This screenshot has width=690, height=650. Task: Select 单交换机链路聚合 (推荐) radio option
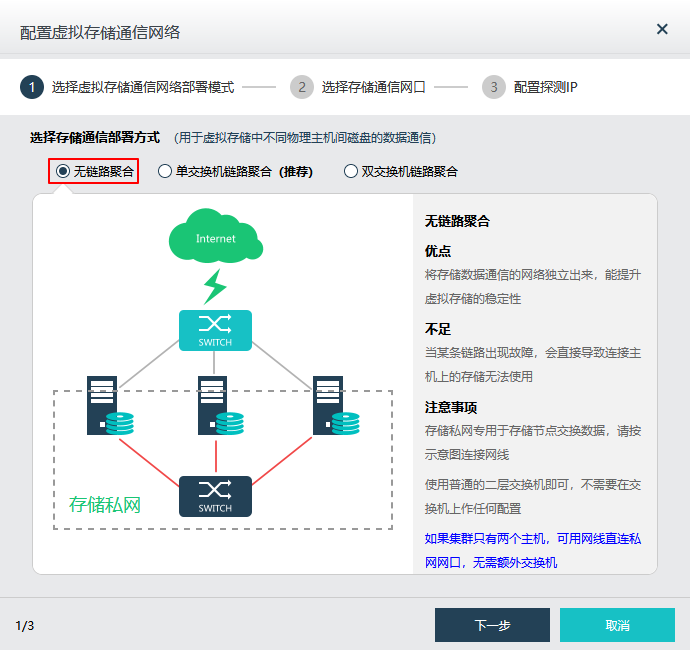coord(166,171)
